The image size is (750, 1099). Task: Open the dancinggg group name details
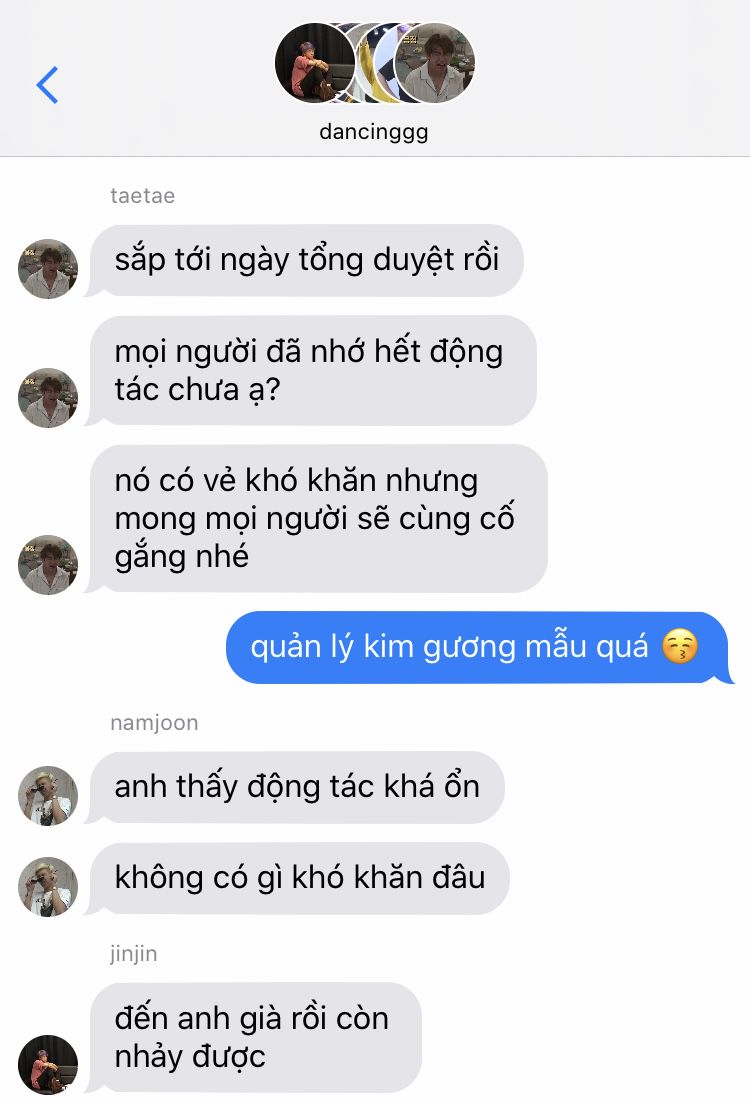point(374,131)
